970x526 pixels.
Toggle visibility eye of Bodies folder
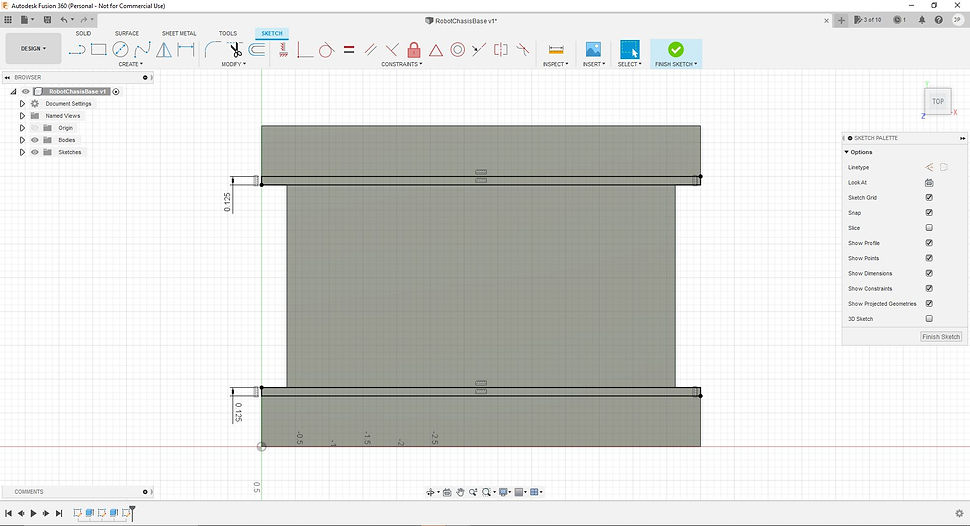click(x=35, y=140)
